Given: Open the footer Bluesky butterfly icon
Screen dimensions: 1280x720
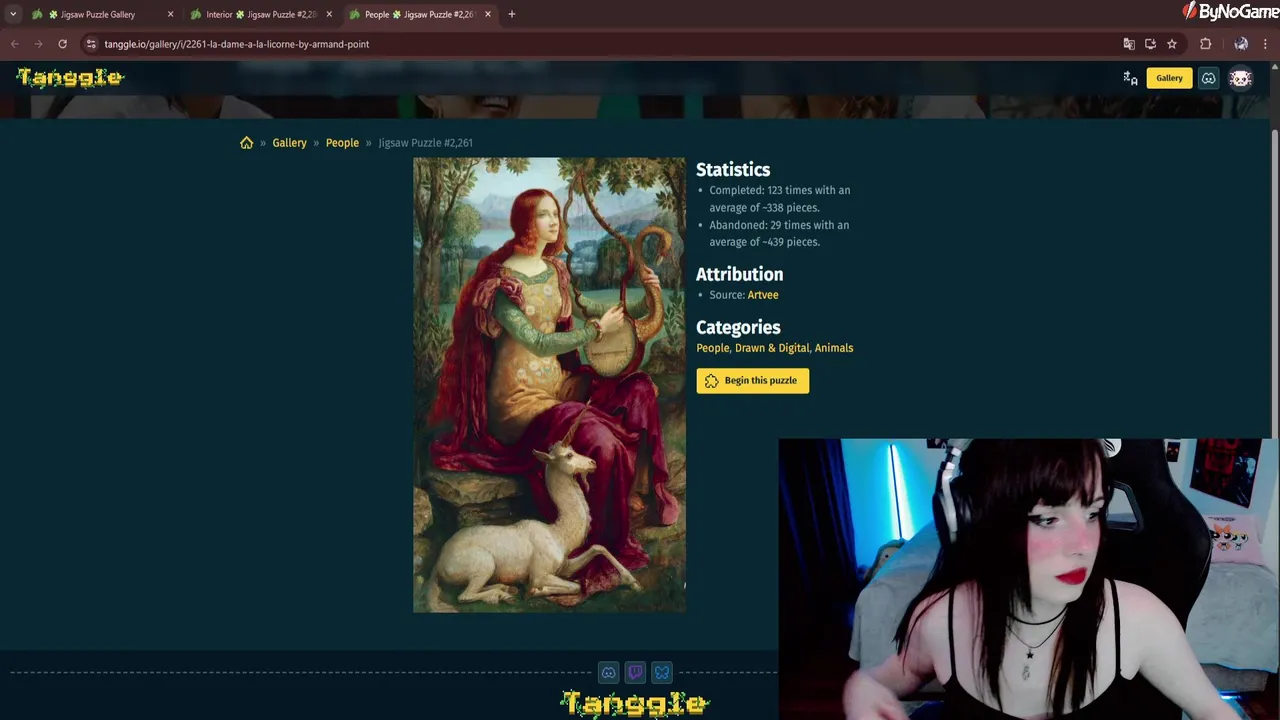Looking at the screenshot, I should (661, 673).
